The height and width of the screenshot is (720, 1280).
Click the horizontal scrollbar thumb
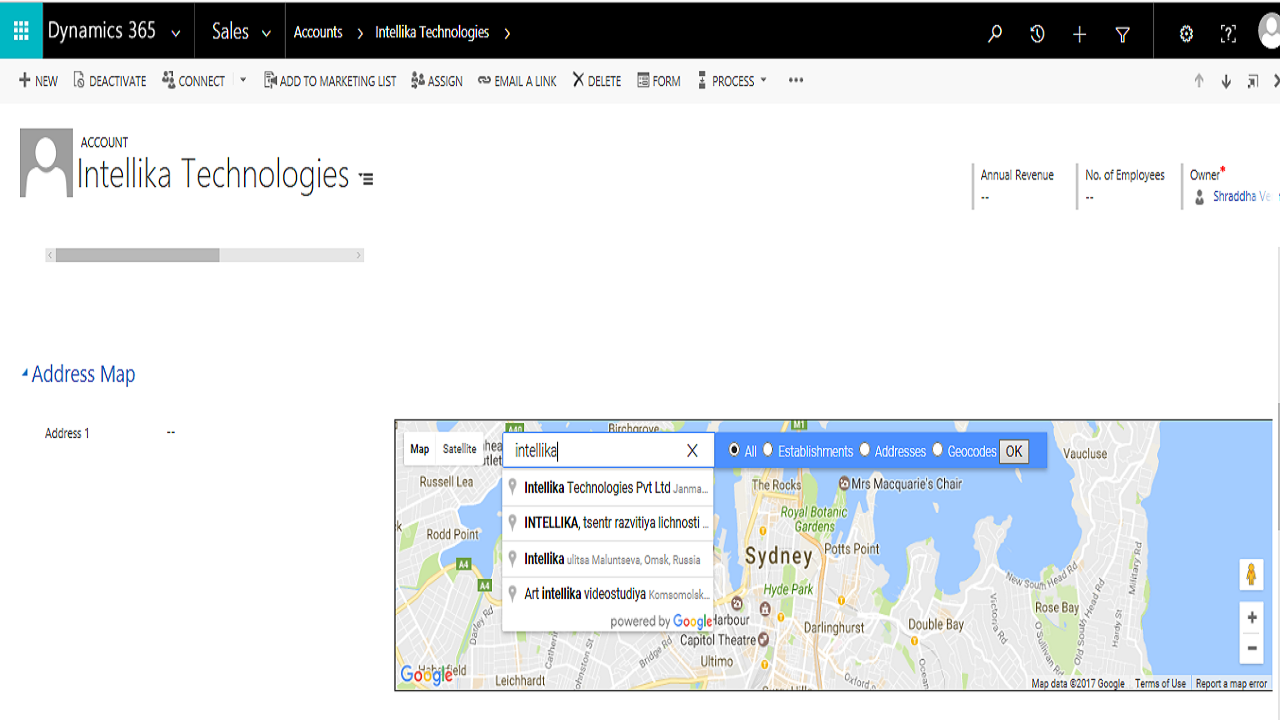pos(137,255)
